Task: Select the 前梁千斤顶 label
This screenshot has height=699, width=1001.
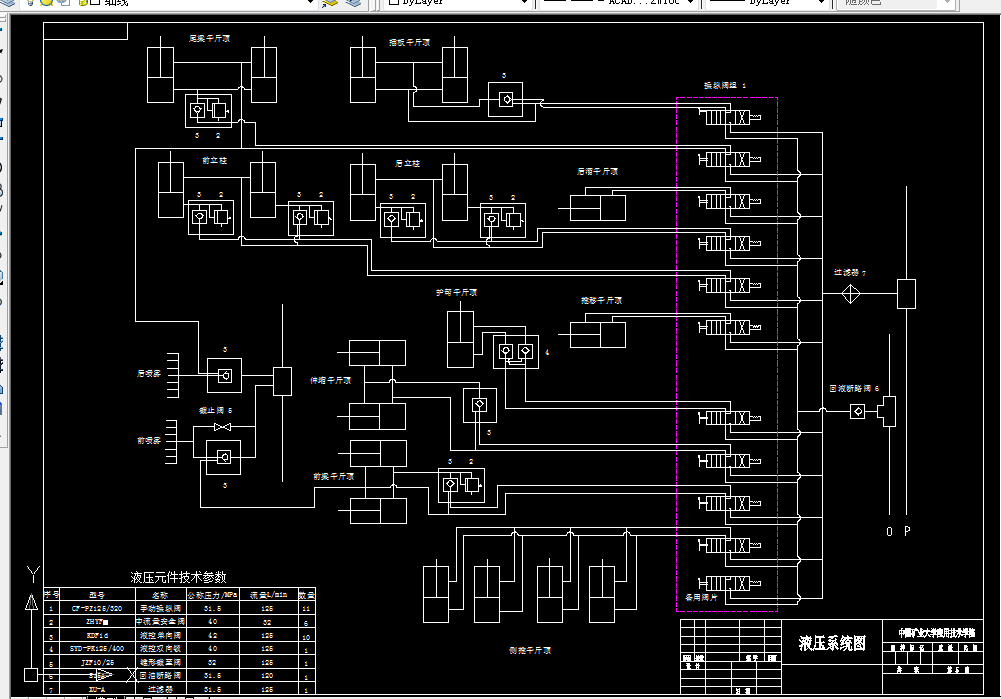Action: pyautogui.click(x=334, y=476)
